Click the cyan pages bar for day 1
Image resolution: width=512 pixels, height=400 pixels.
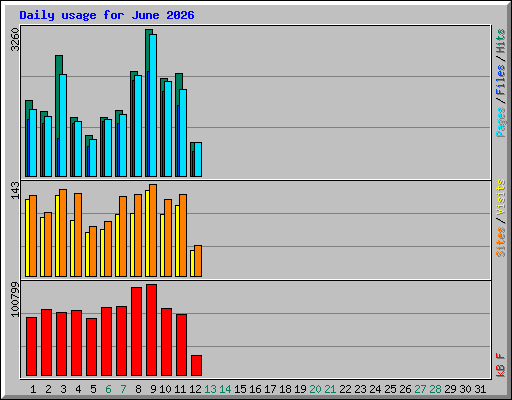click(33, 143)
